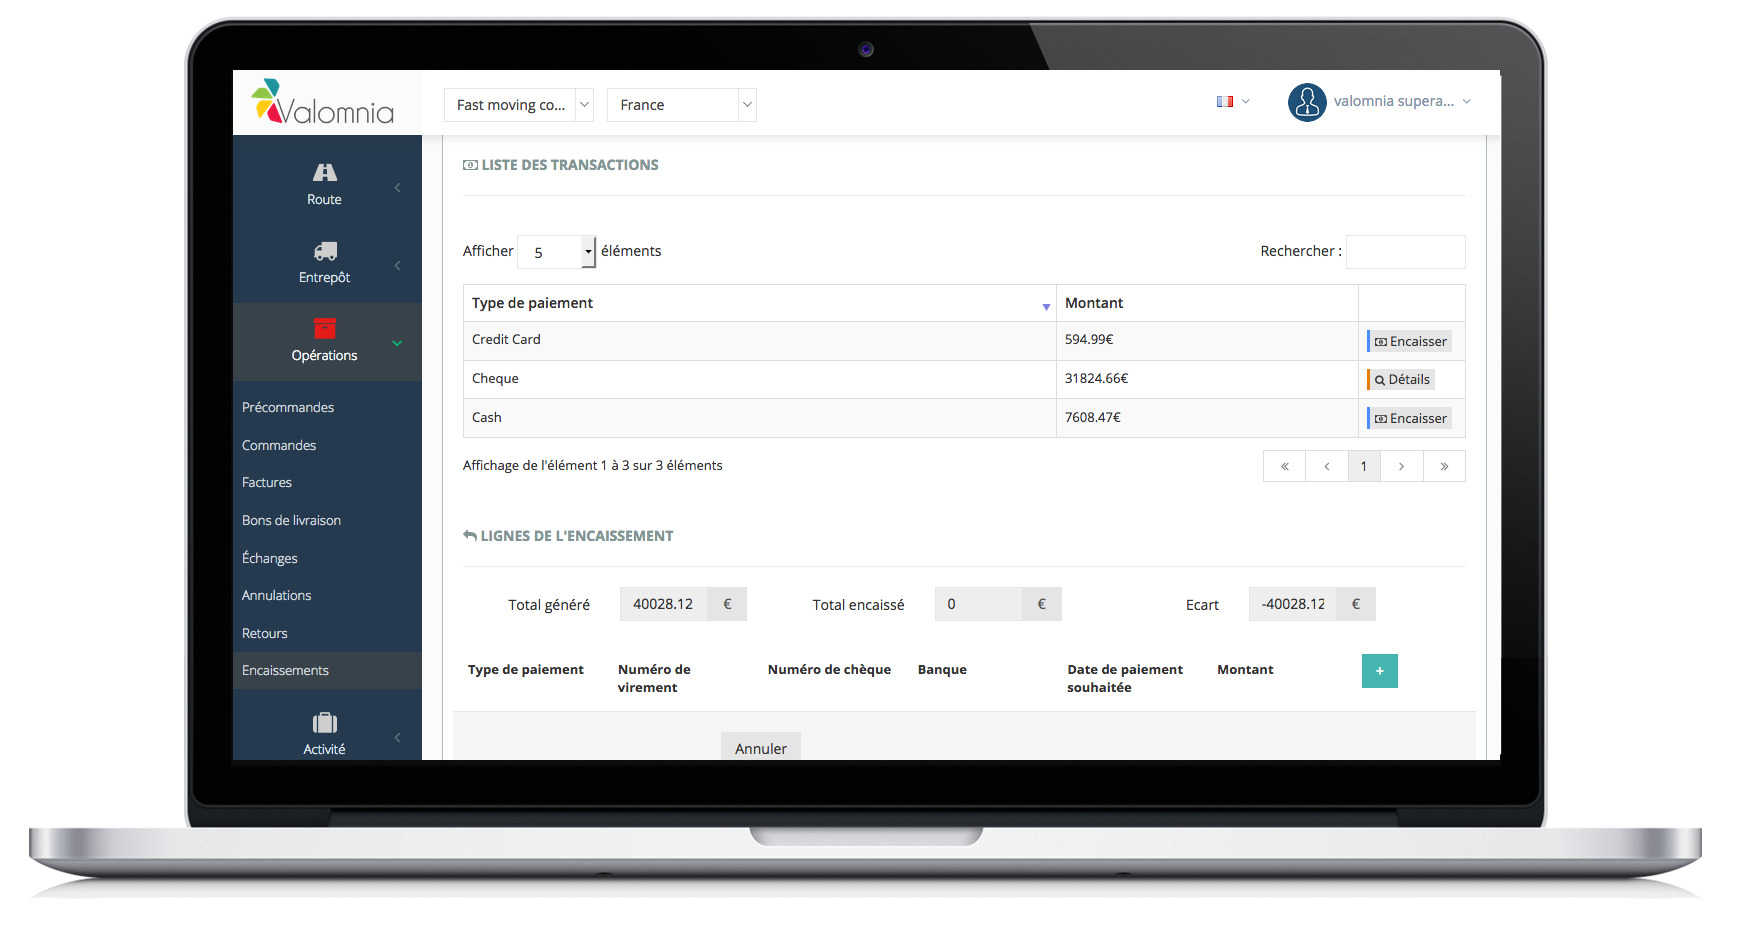Change the Afficher elements count dropdown
The image size is (1756, 933).
(x=556, y=252)
